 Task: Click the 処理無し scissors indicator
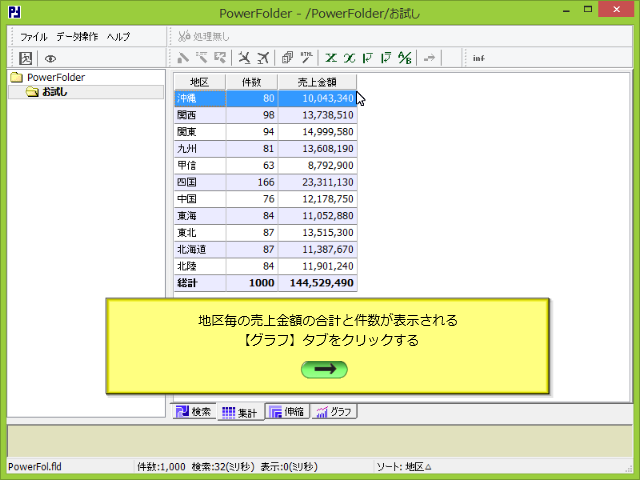203,36
